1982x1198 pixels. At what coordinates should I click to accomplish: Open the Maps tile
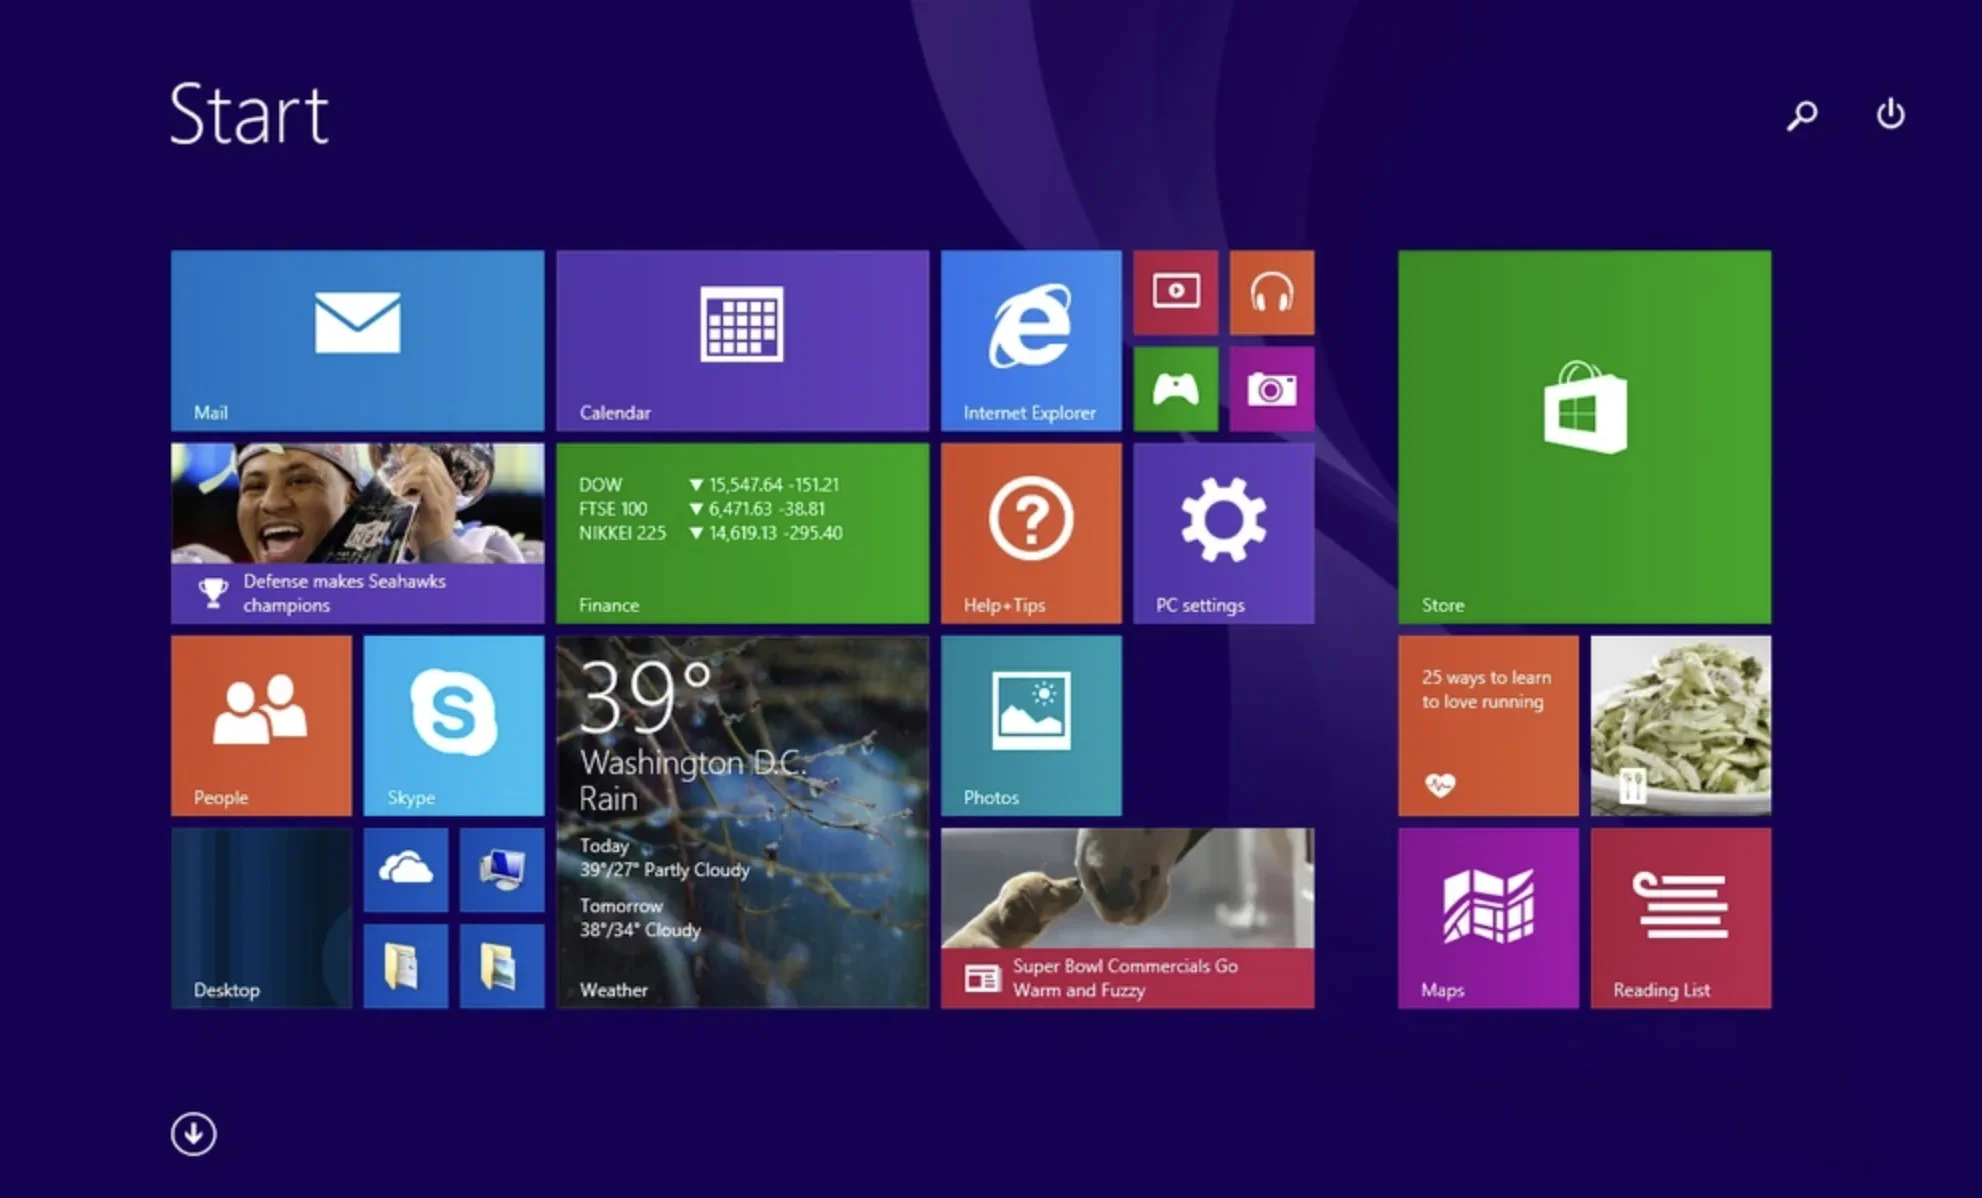tap(1488, 918)
